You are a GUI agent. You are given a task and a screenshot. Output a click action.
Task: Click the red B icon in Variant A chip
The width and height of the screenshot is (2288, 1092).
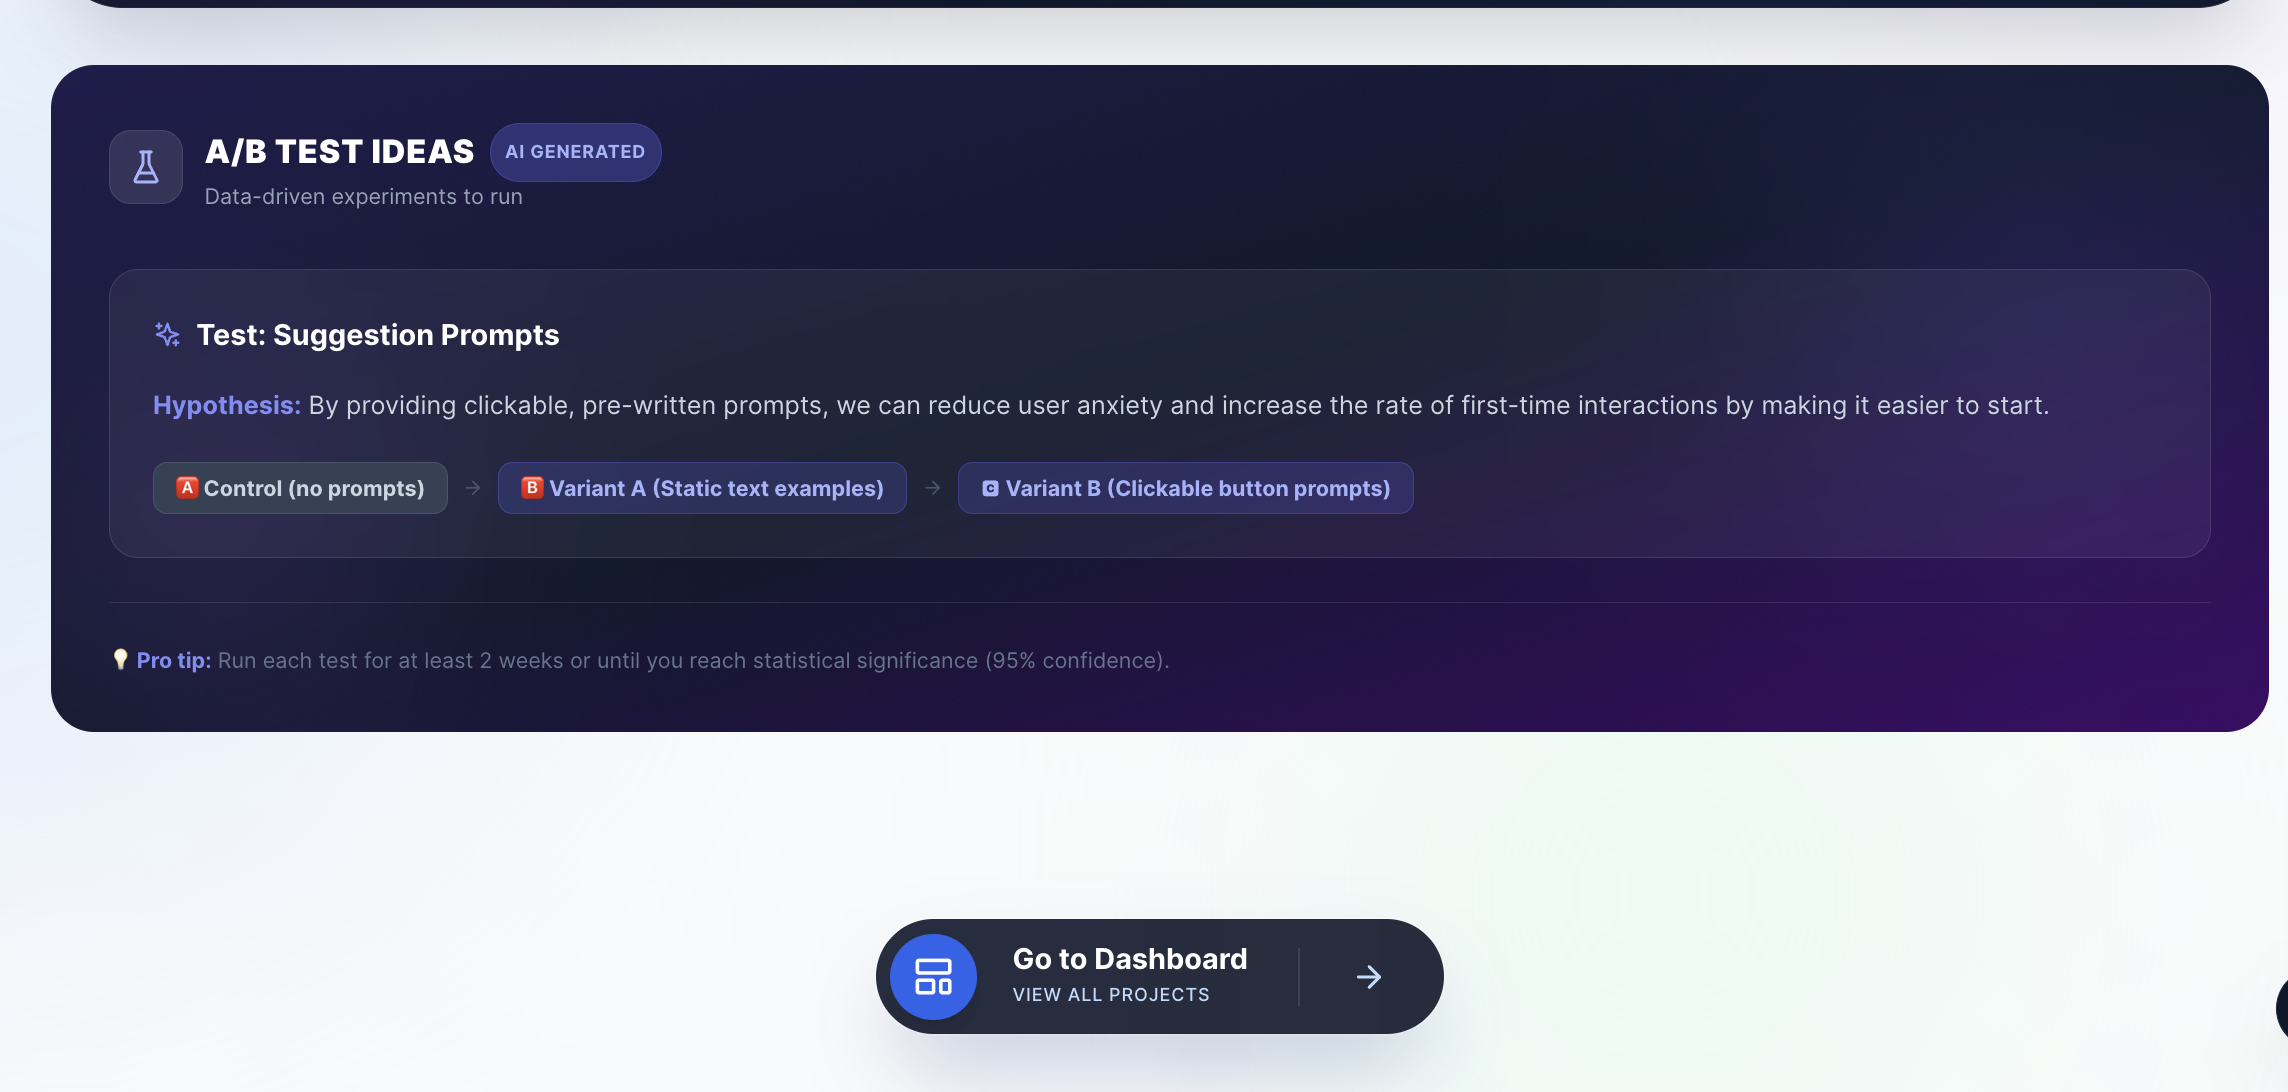[x=532, y=488]
